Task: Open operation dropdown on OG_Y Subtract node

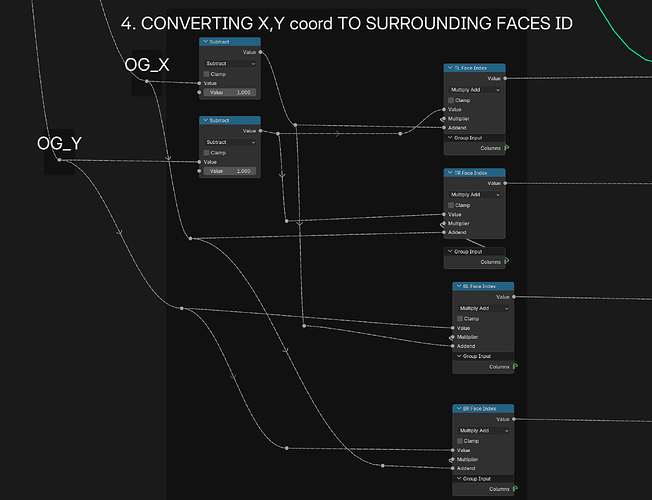Action: click(230, 142)
